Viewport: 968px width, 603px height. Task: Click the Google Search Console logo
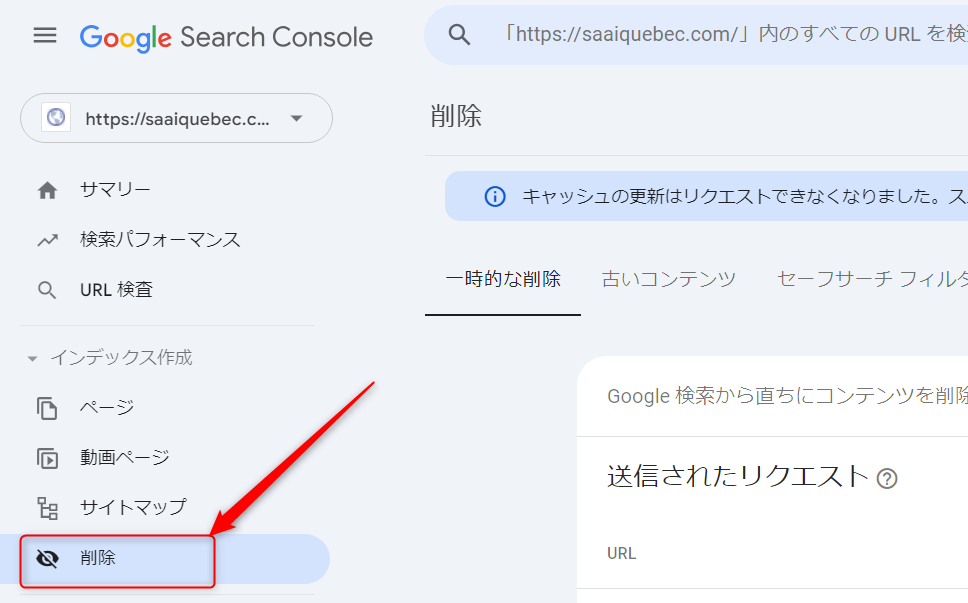click(x=226, y=37)
